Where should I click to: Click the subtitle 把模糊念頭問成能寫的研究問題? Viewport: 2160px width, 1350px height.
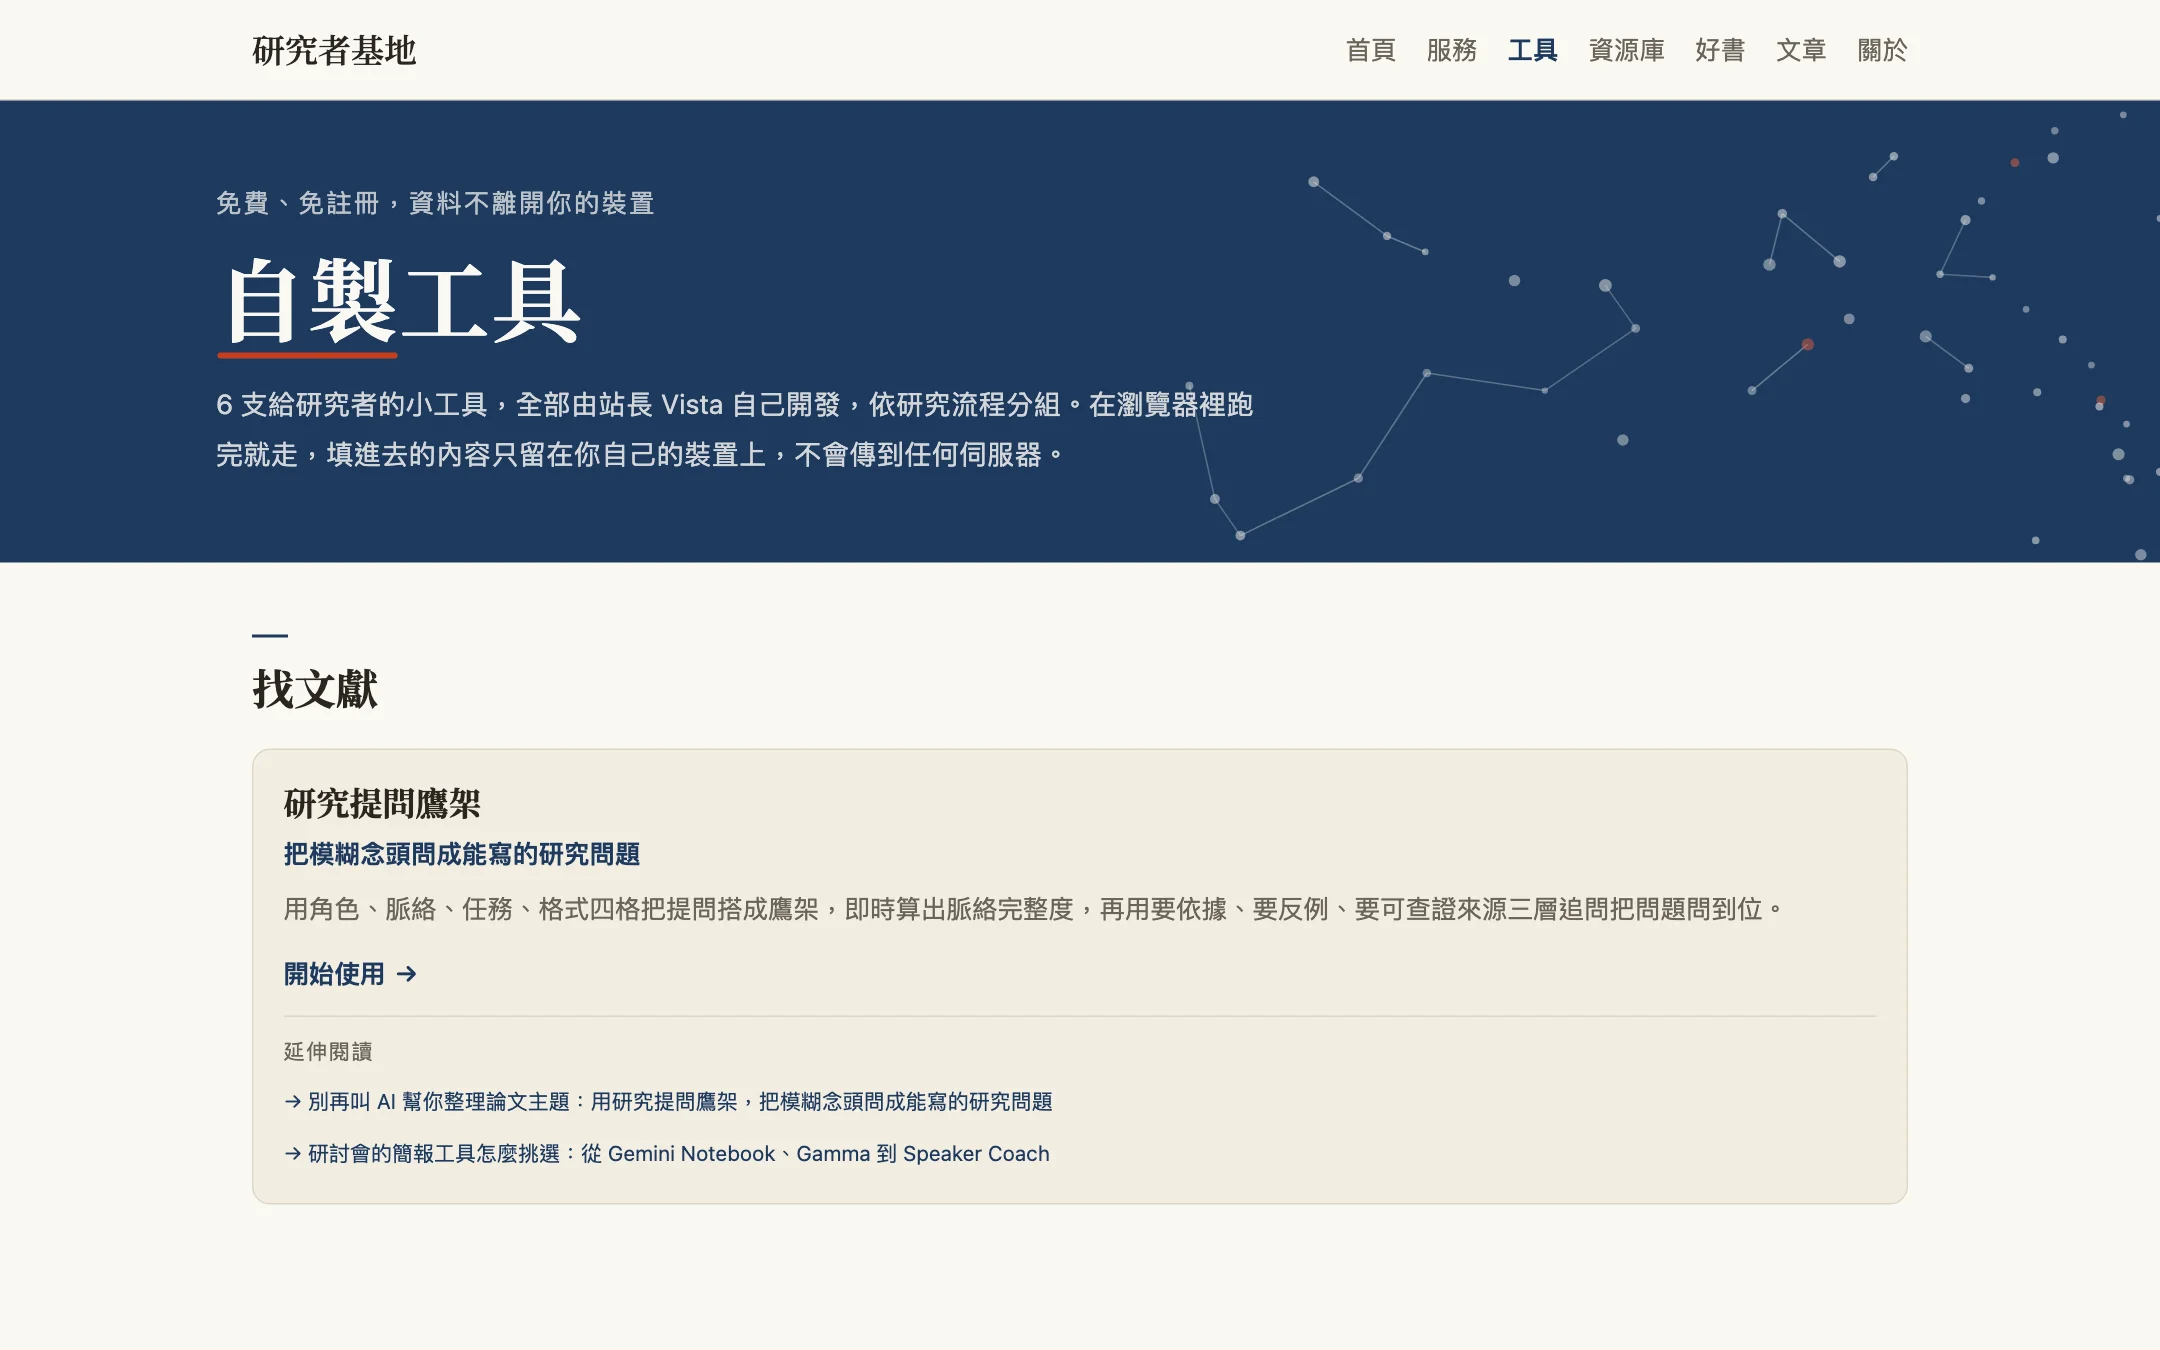(462, 854)
